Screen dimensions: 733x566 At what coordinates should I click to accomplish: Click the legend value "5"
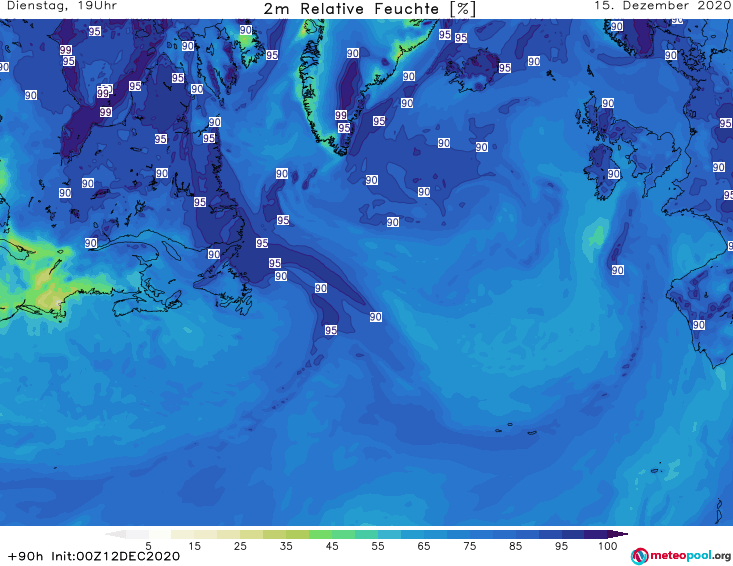pos(148,546)
